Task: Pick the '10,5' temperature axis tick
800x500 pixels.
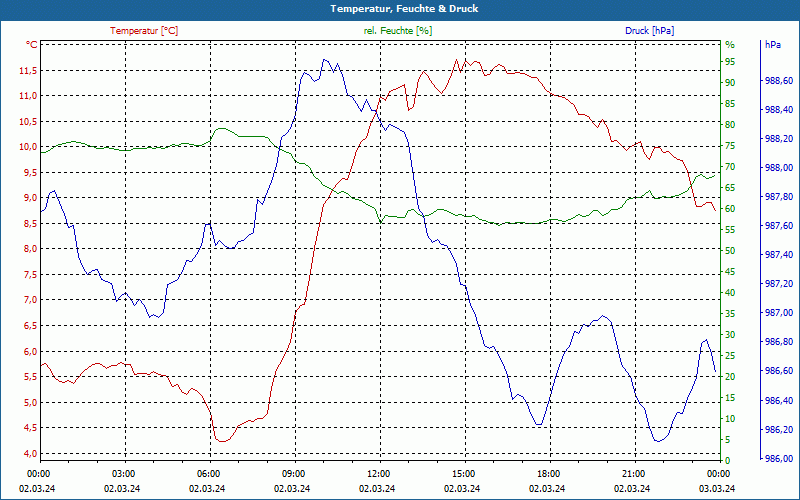Action: coord(28,121)
